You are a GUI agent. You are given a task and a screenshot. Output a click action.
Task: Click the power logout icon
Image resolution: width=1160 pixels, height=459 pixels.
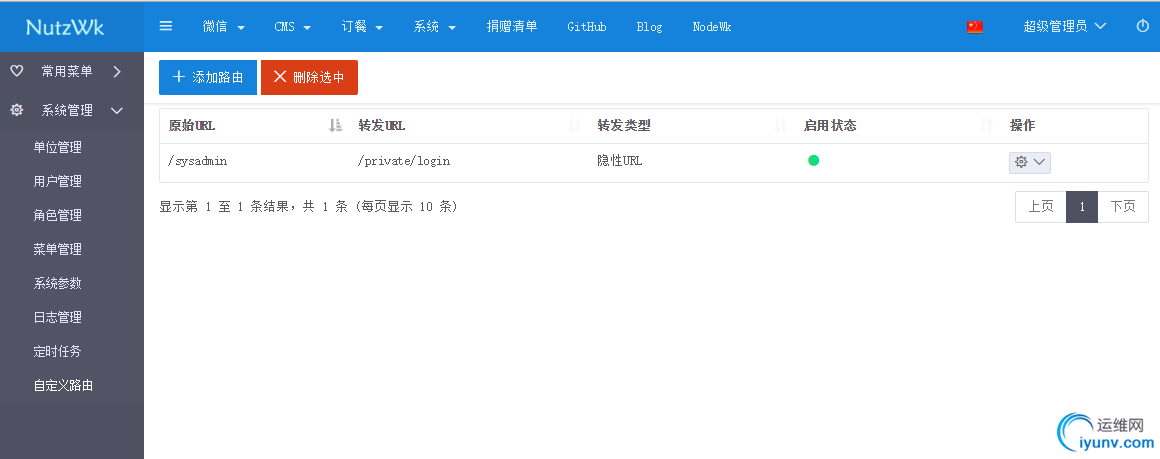1142,26
